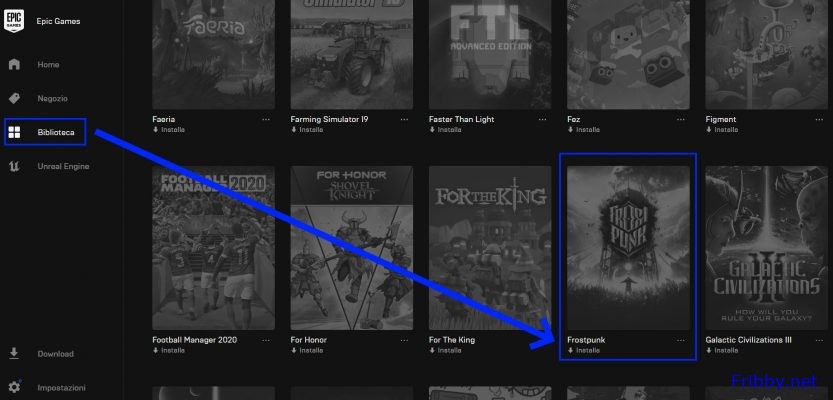833x400 pixels.
Task: Click Installa under Football Manager 2020
Action: (x=169, y=351)
